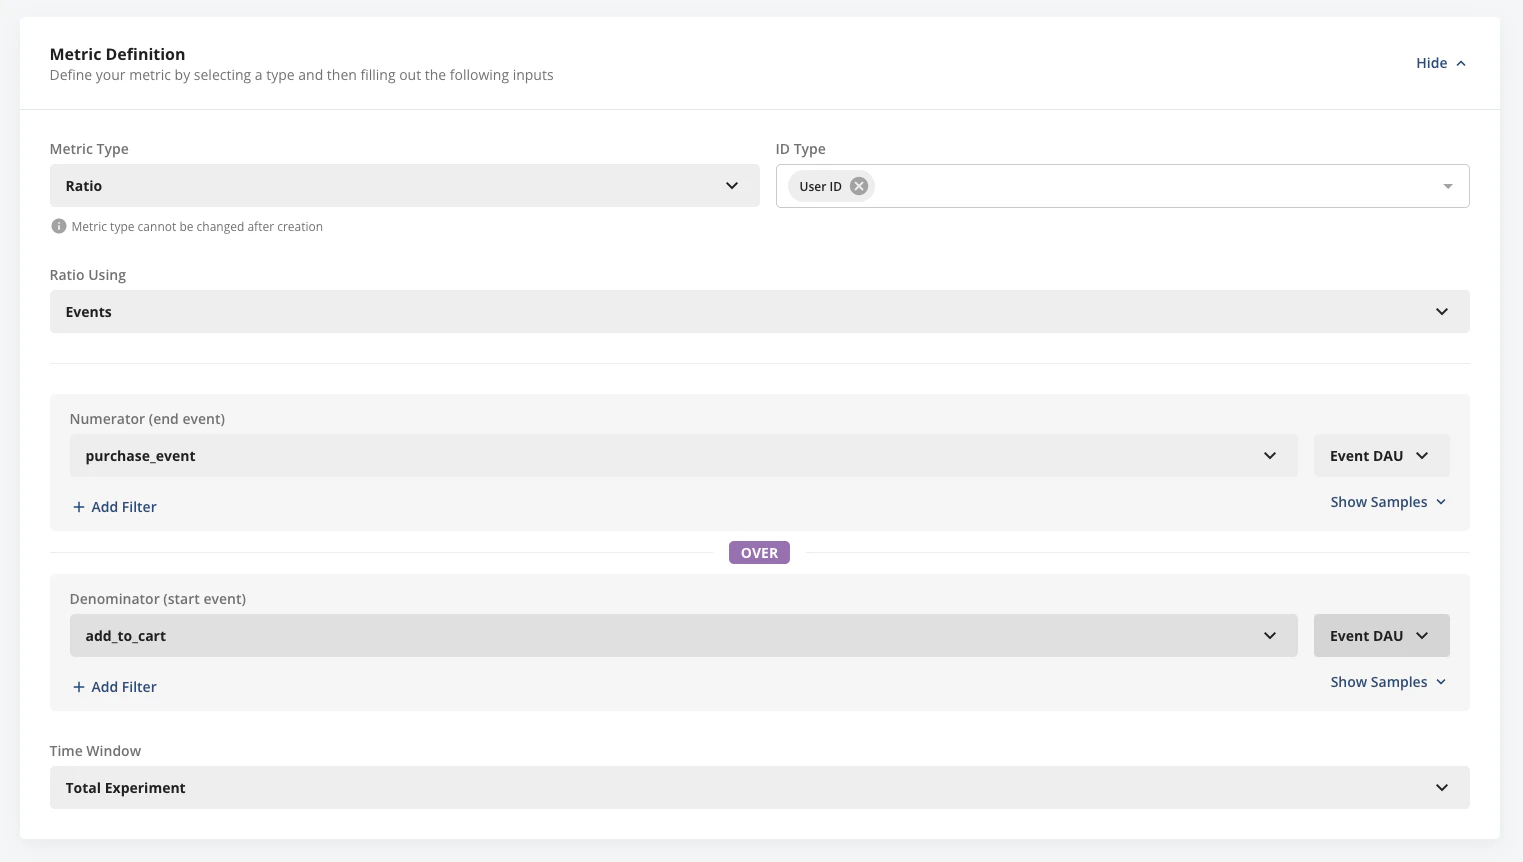This screenshot has width=1523, height=862.
Task: Expand Show Samples under add_to_cart
Action: pos(1388,681)
